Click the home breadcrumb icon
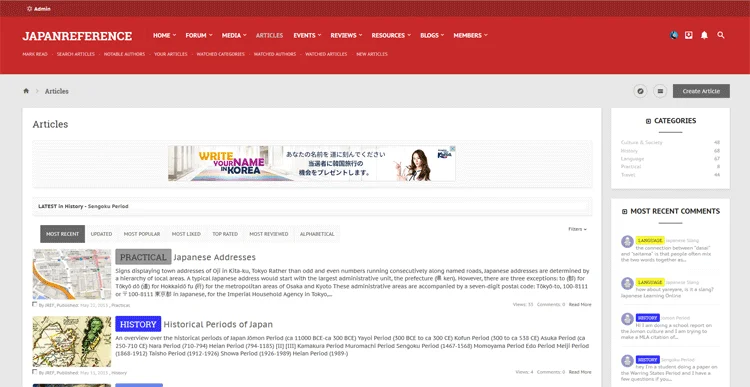Screen dimensions: 750x387 click(x=26, y=91)
